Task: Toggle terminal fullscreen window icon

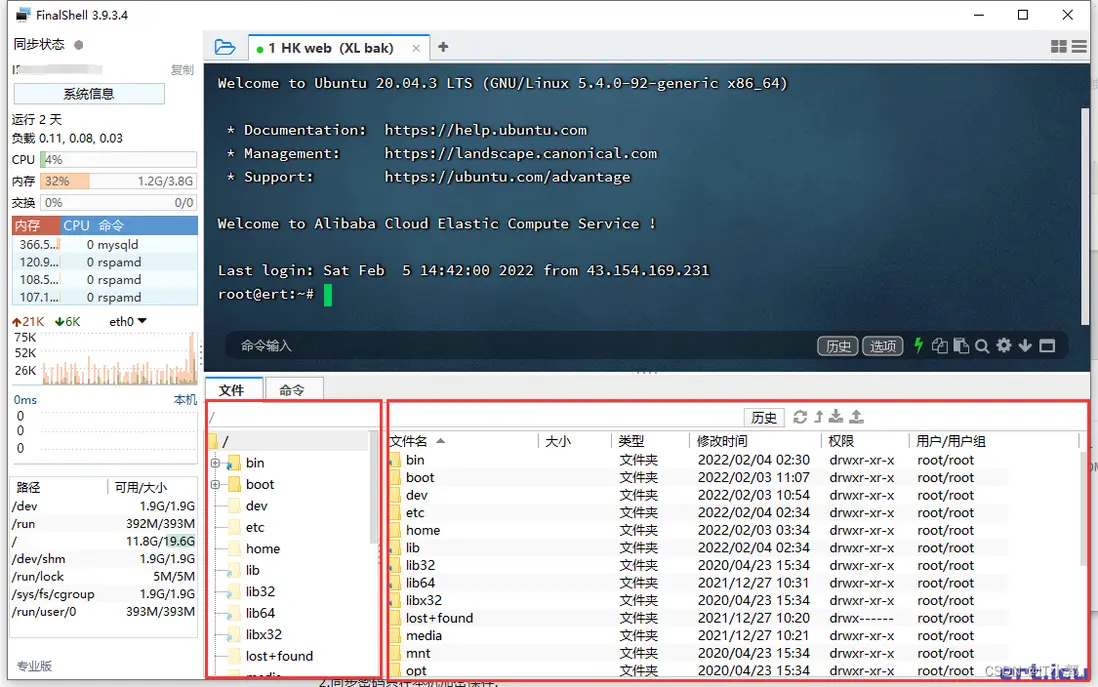Action: (1047, 345)
